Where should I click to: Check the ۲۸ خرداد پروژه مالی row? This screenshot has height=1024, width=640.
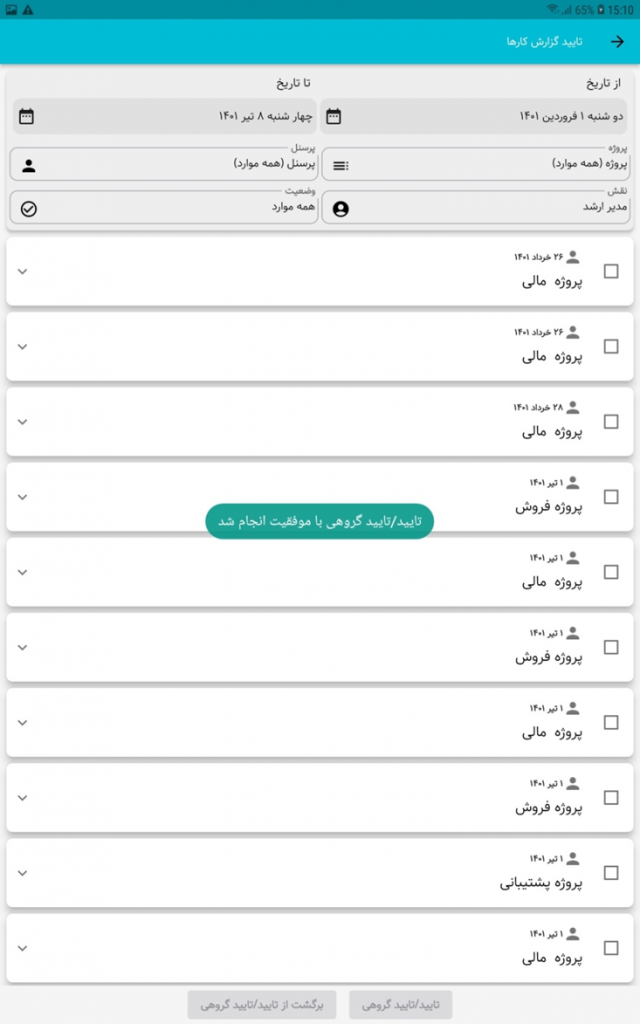pos(611,422)
